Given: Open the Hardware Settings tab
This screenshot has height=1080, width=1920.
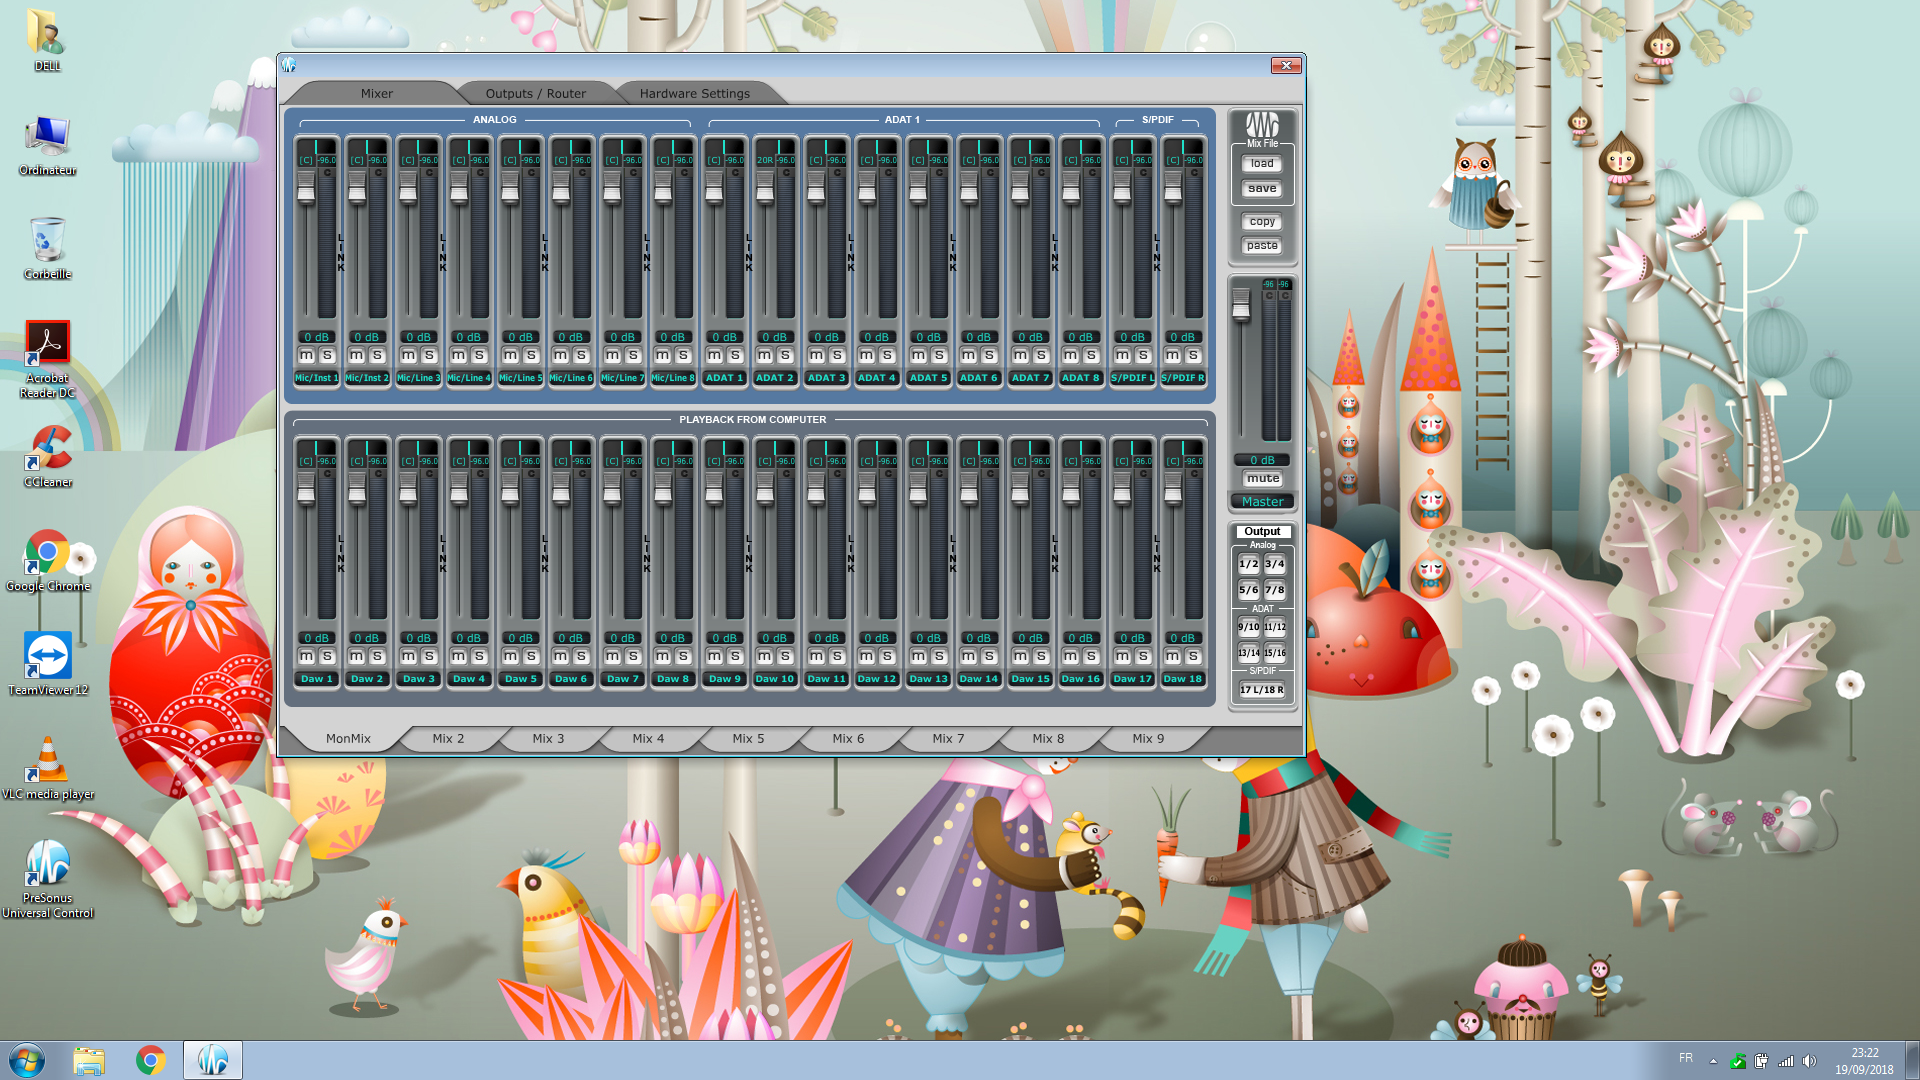Looking at the screenshot, I should point(694,94).
